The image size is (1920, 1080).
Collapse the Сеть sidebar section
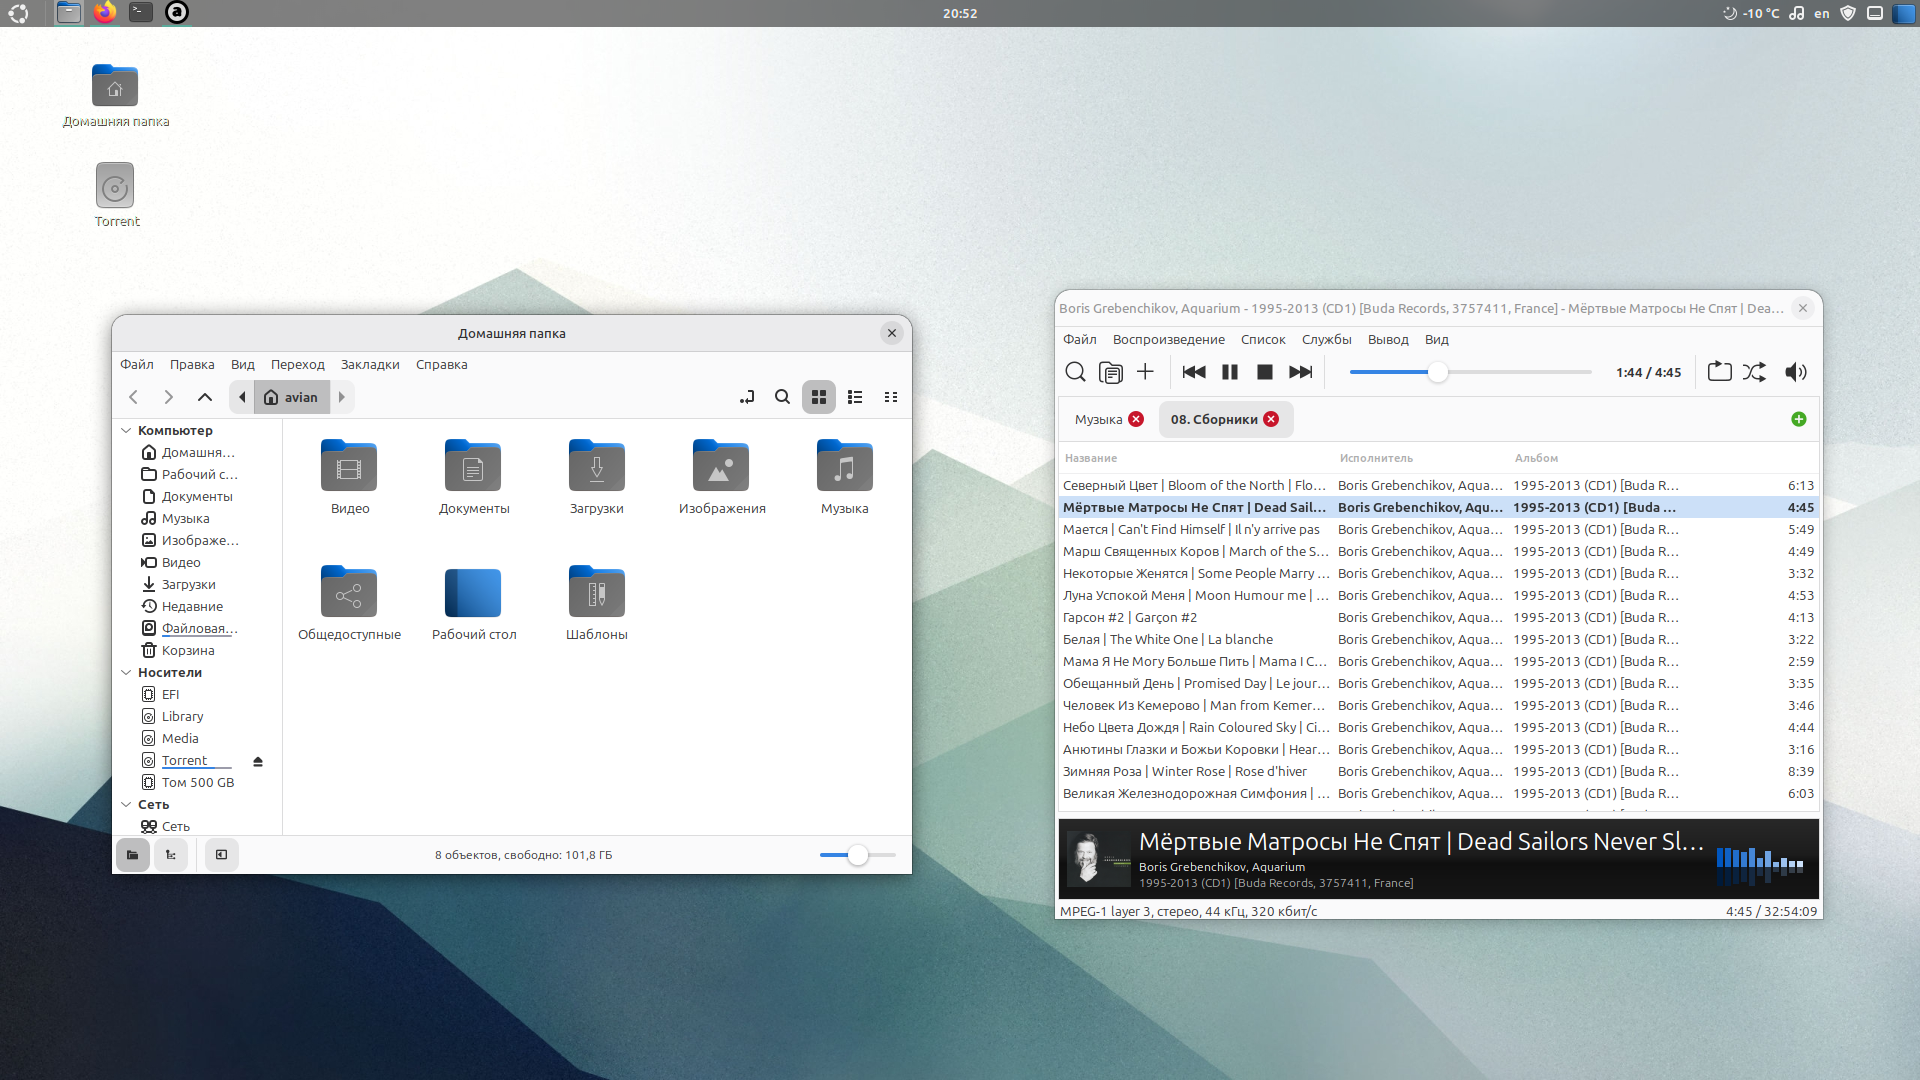pos(126,805)
